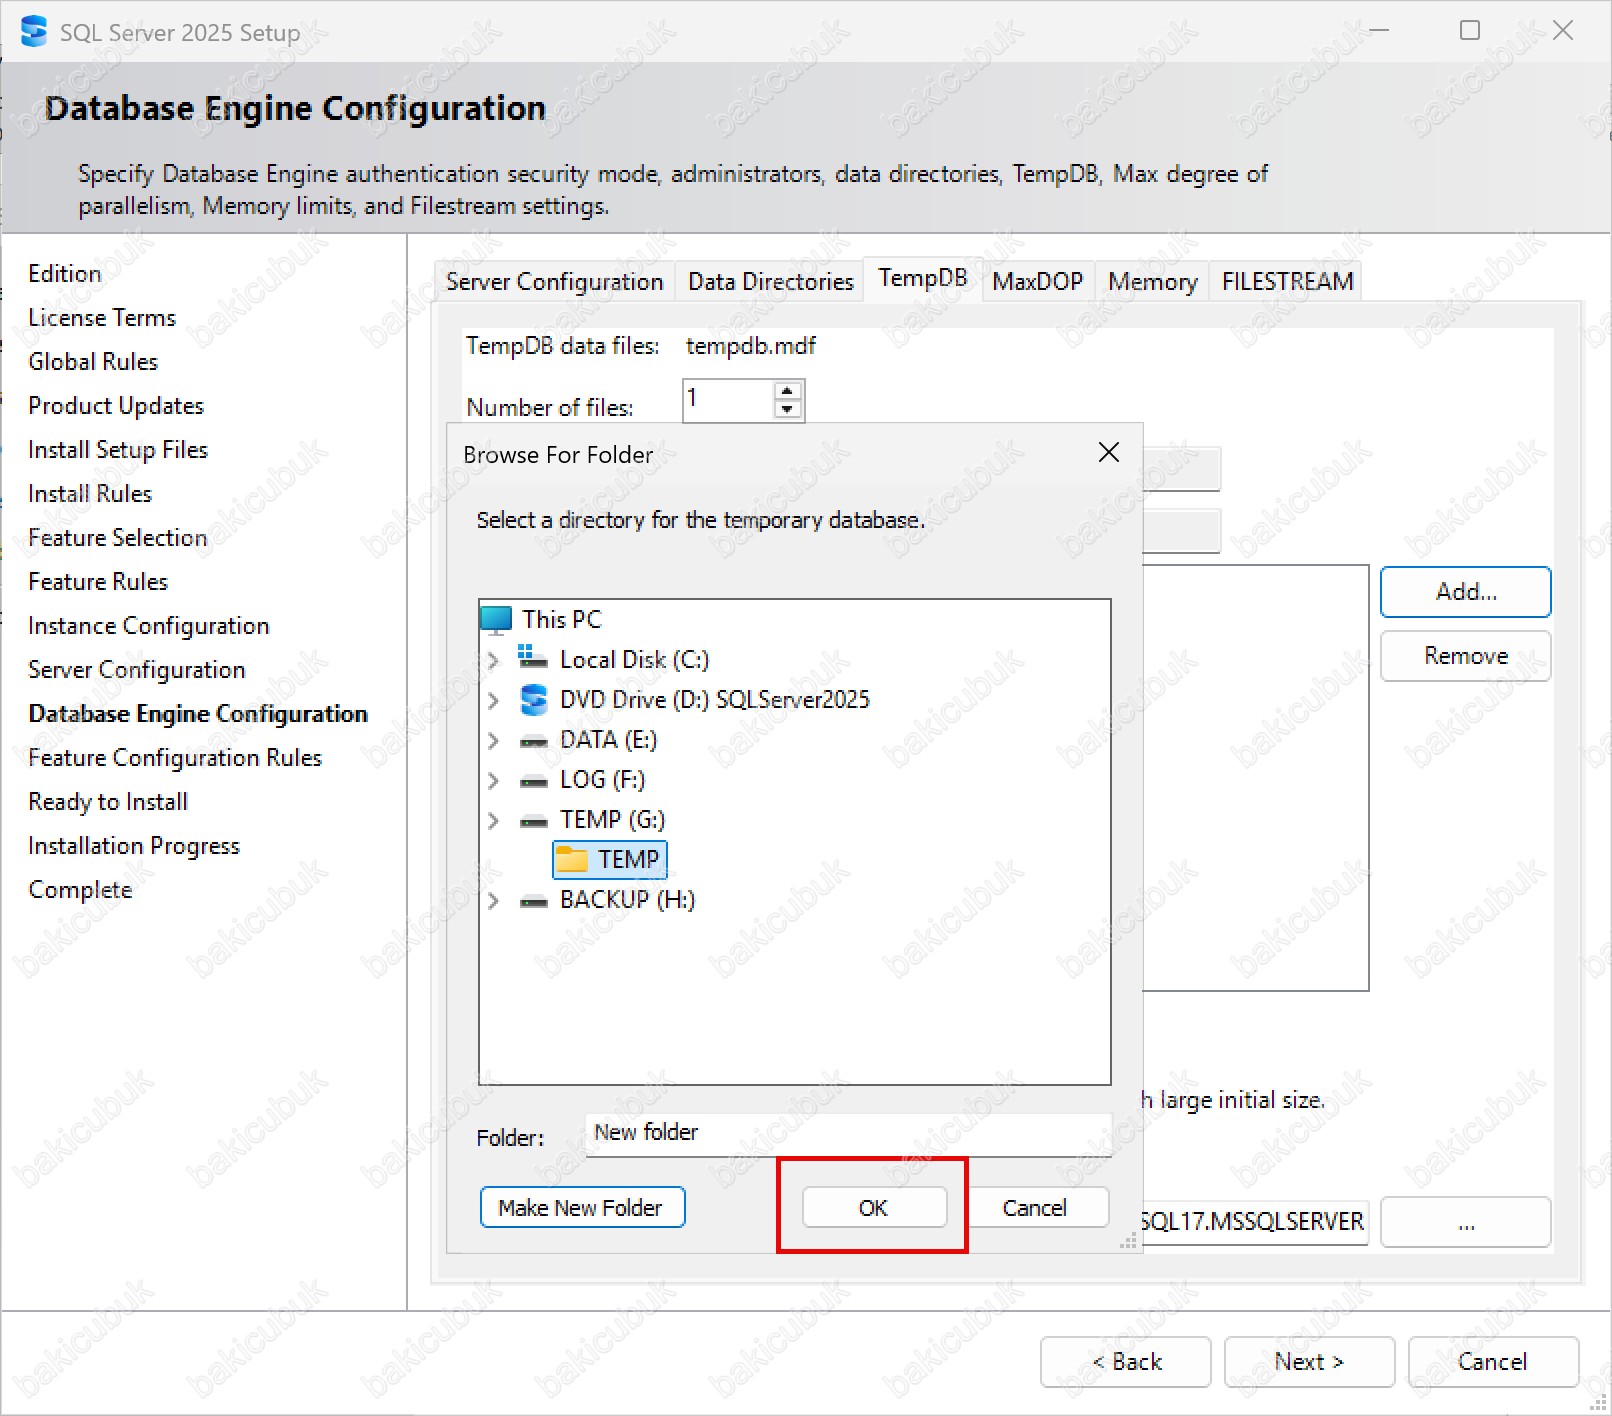Expand the DATA (E:) tree node

[x=493, y=740]
